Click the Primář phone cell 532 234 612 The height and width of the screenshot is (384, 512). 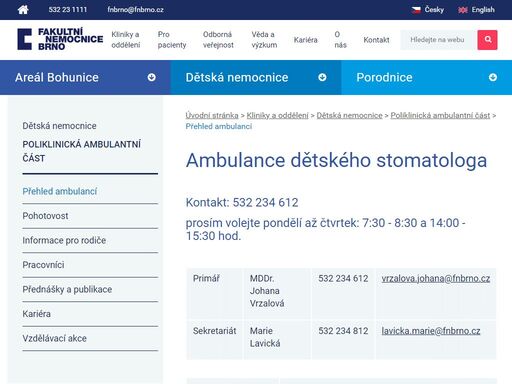(343, 294)
